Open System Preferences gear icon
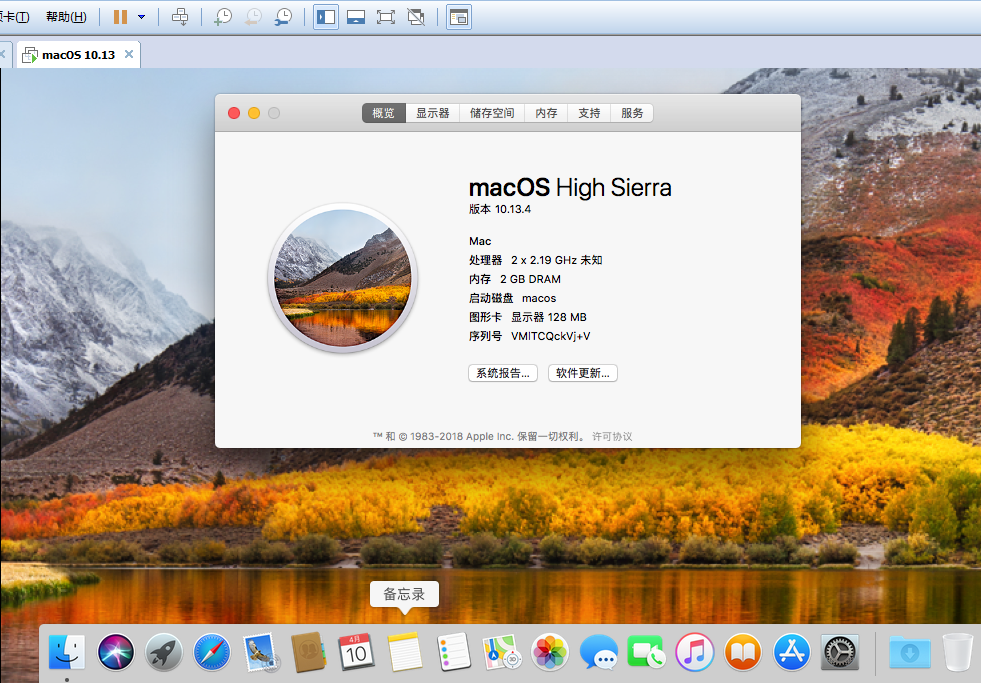Viewport: 981px width, 683px height. tap(840, 652)
